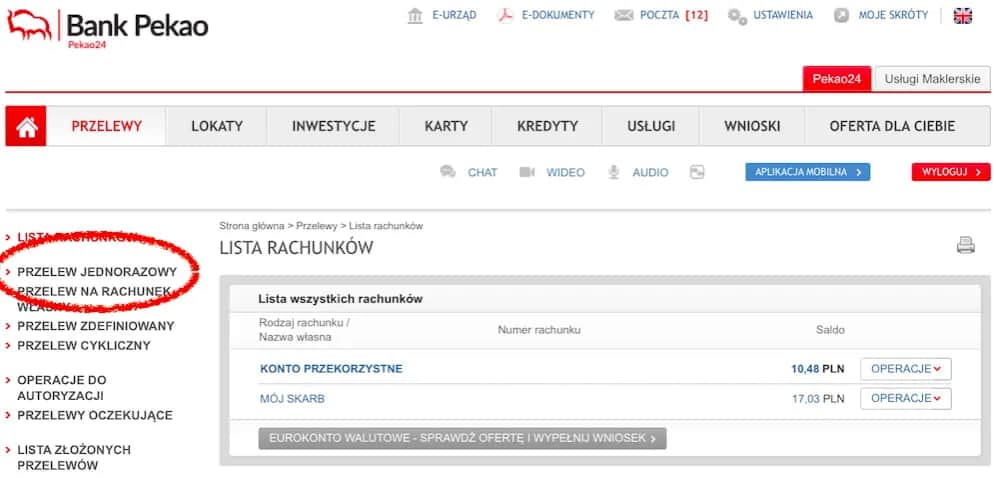Click the Saldo column header

[x=830, y=330]
